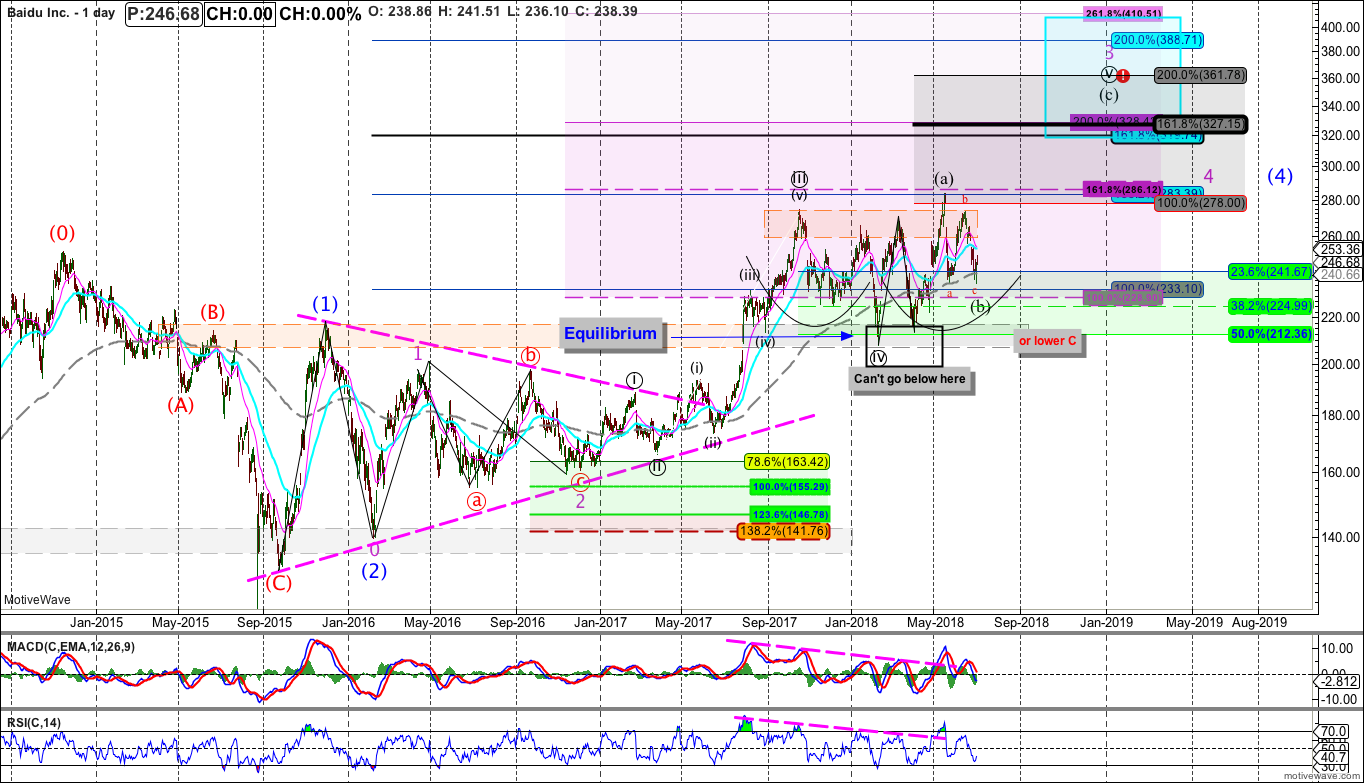Select the black (c) wave label
The width and height of the screenshot is (1364, 783).
point(1108,96)
